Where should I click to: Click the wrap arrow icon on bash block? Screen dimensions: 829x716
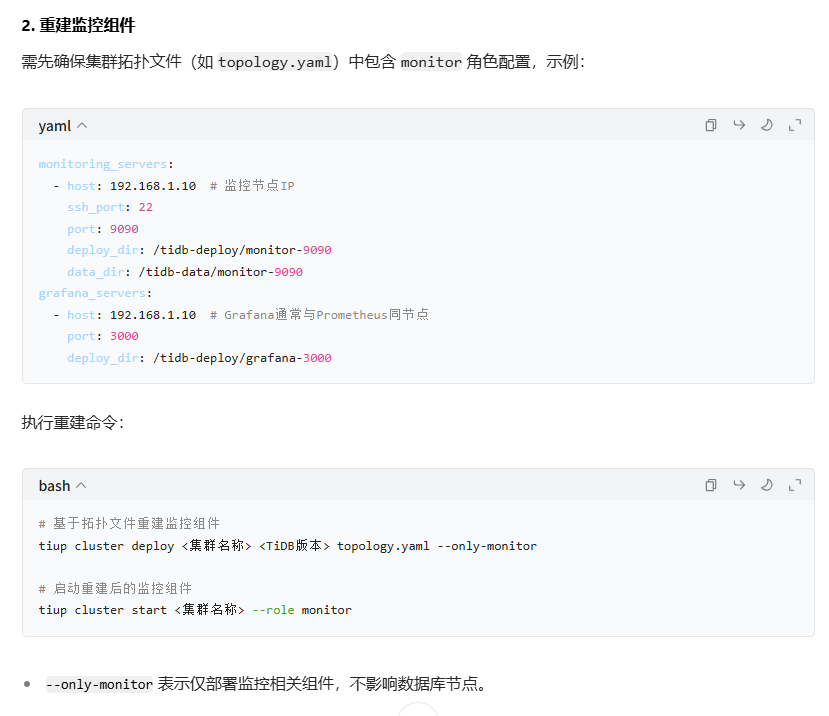click(739, 484)
